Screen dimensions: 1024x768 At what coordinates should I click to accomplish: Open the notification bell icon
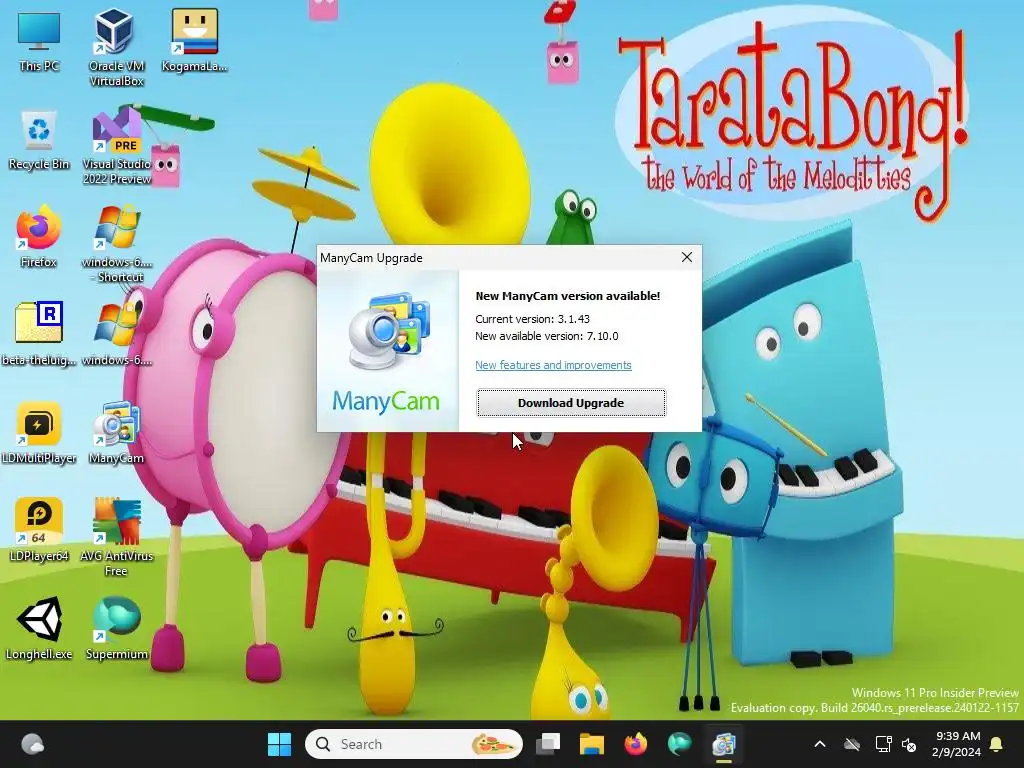pyautogui.click(x=997, y=744)
